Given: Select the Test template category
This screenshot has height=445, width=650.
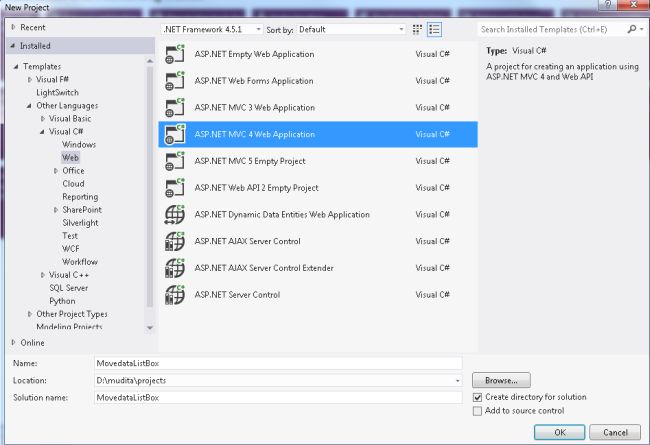Looking at the screenshot, I should point(70,236).
